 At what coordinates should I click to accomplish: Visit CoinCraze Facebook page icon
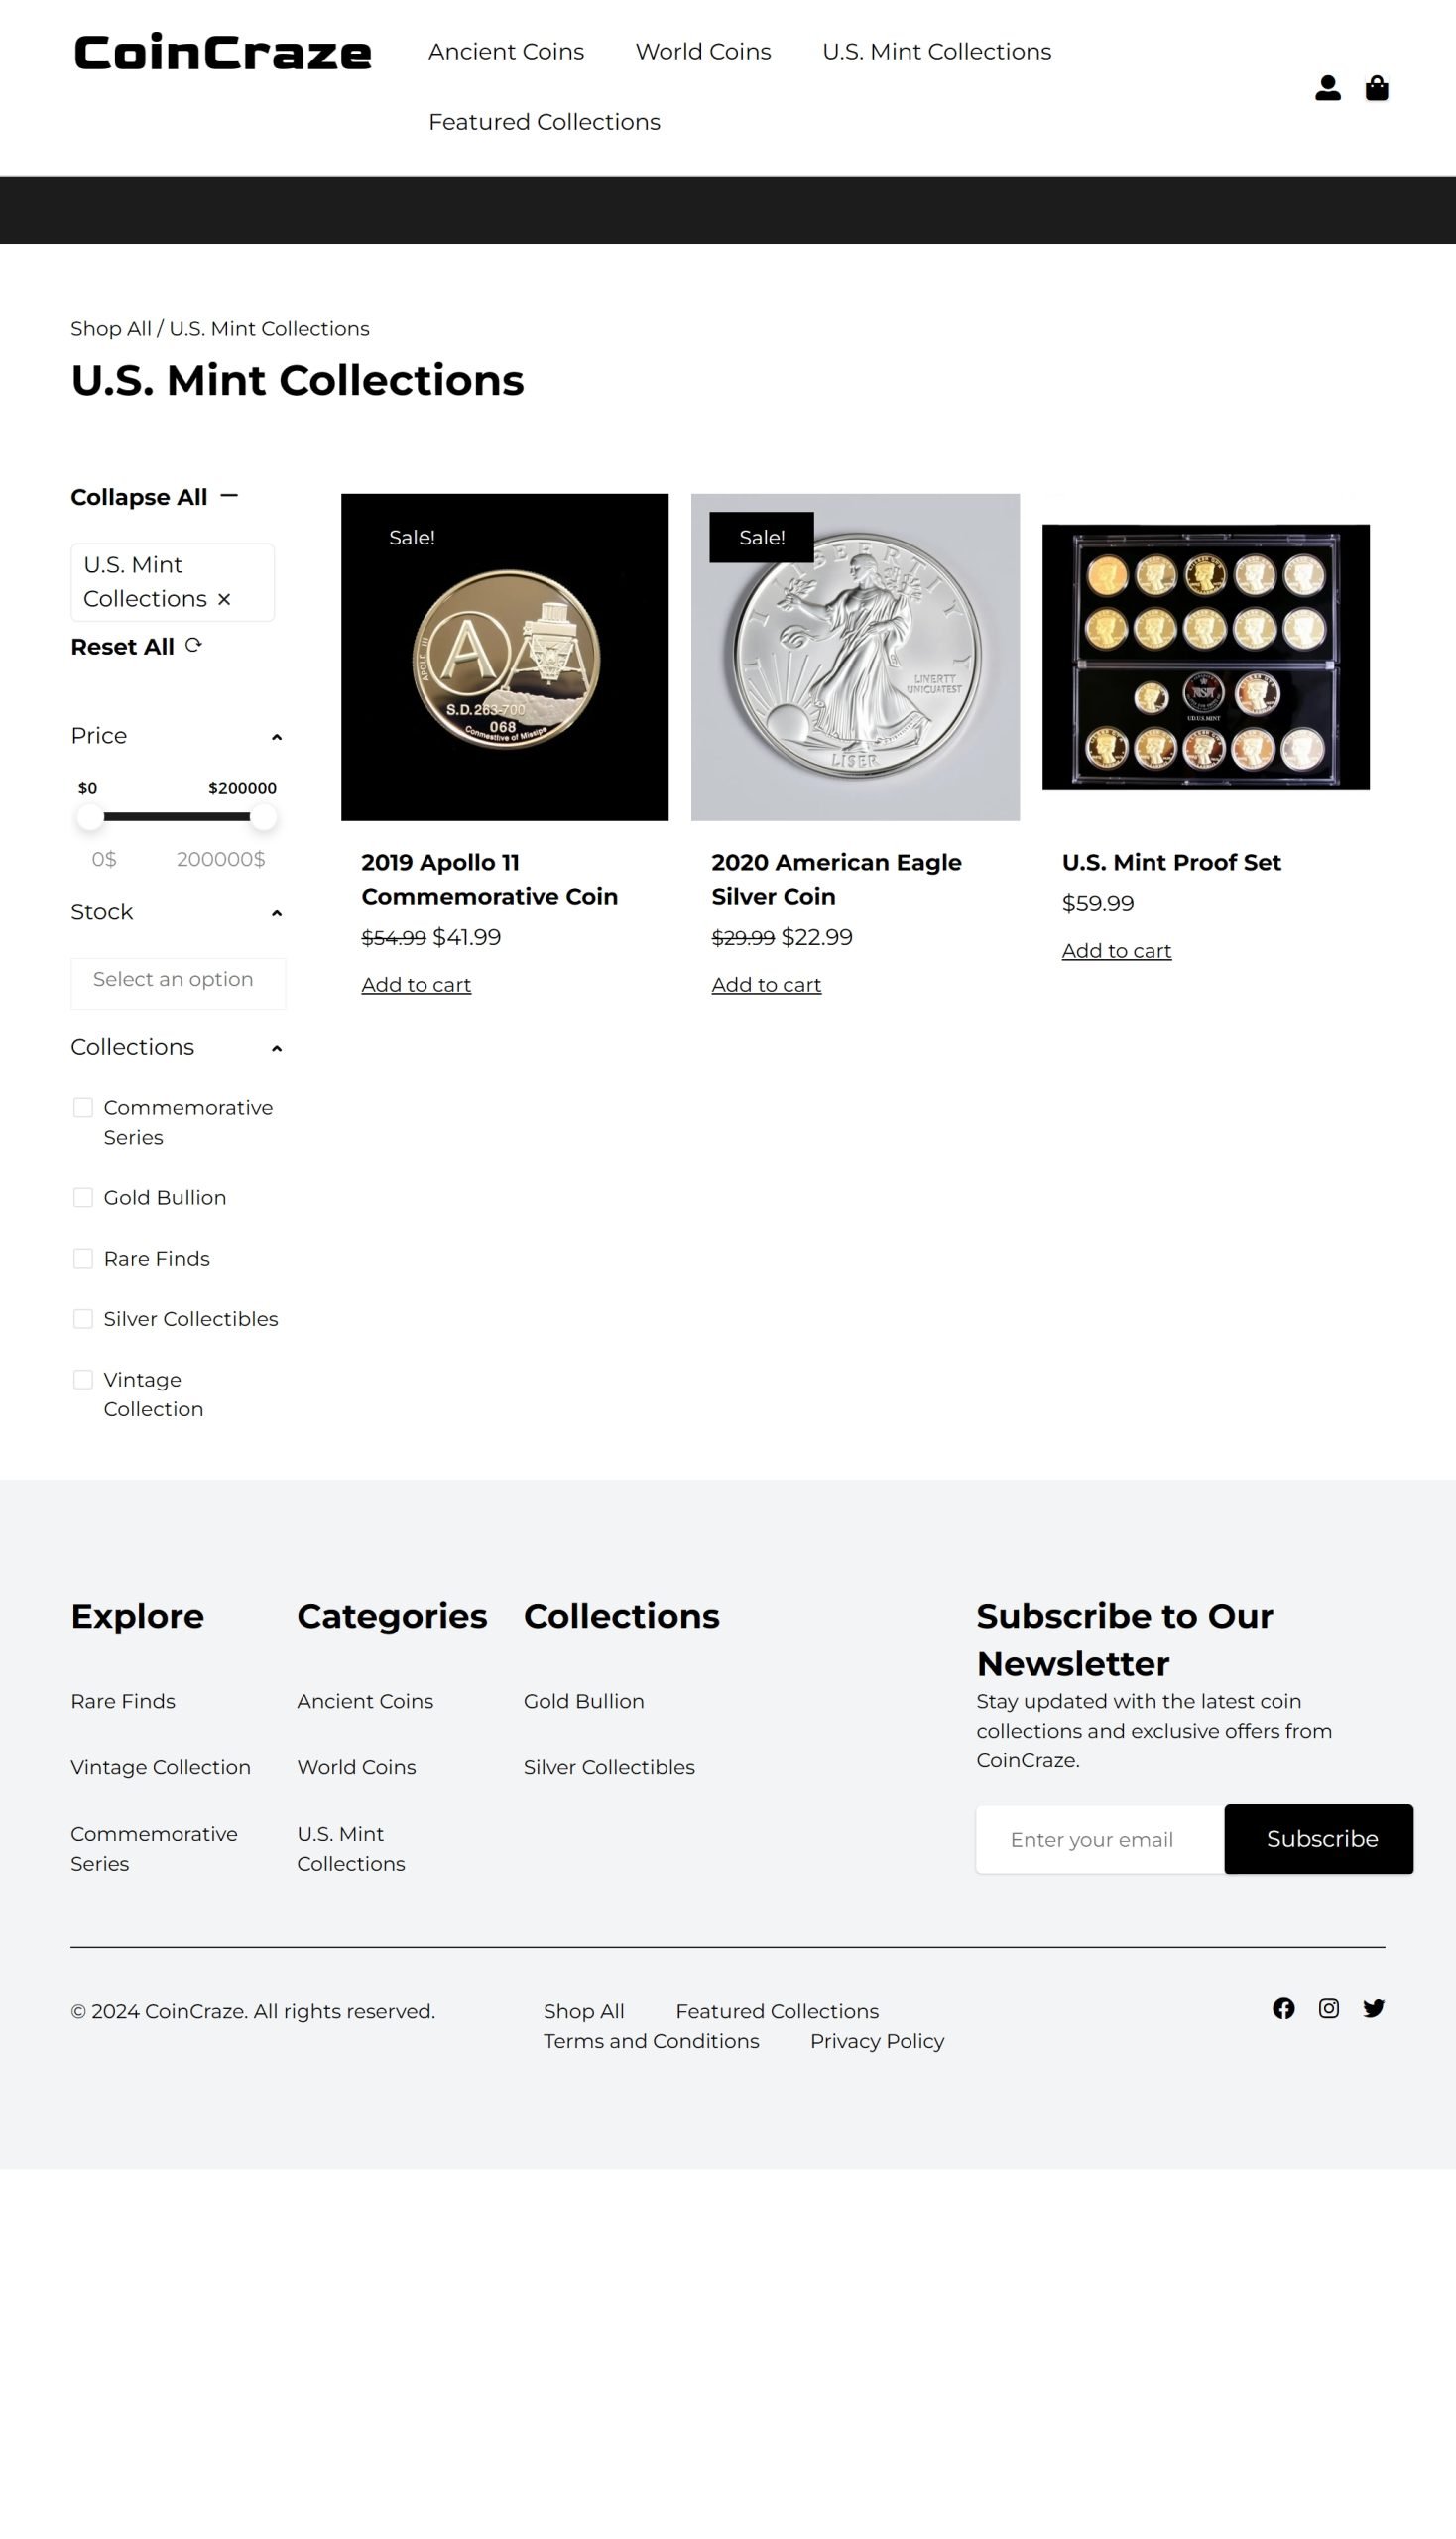(1283, 2008)
